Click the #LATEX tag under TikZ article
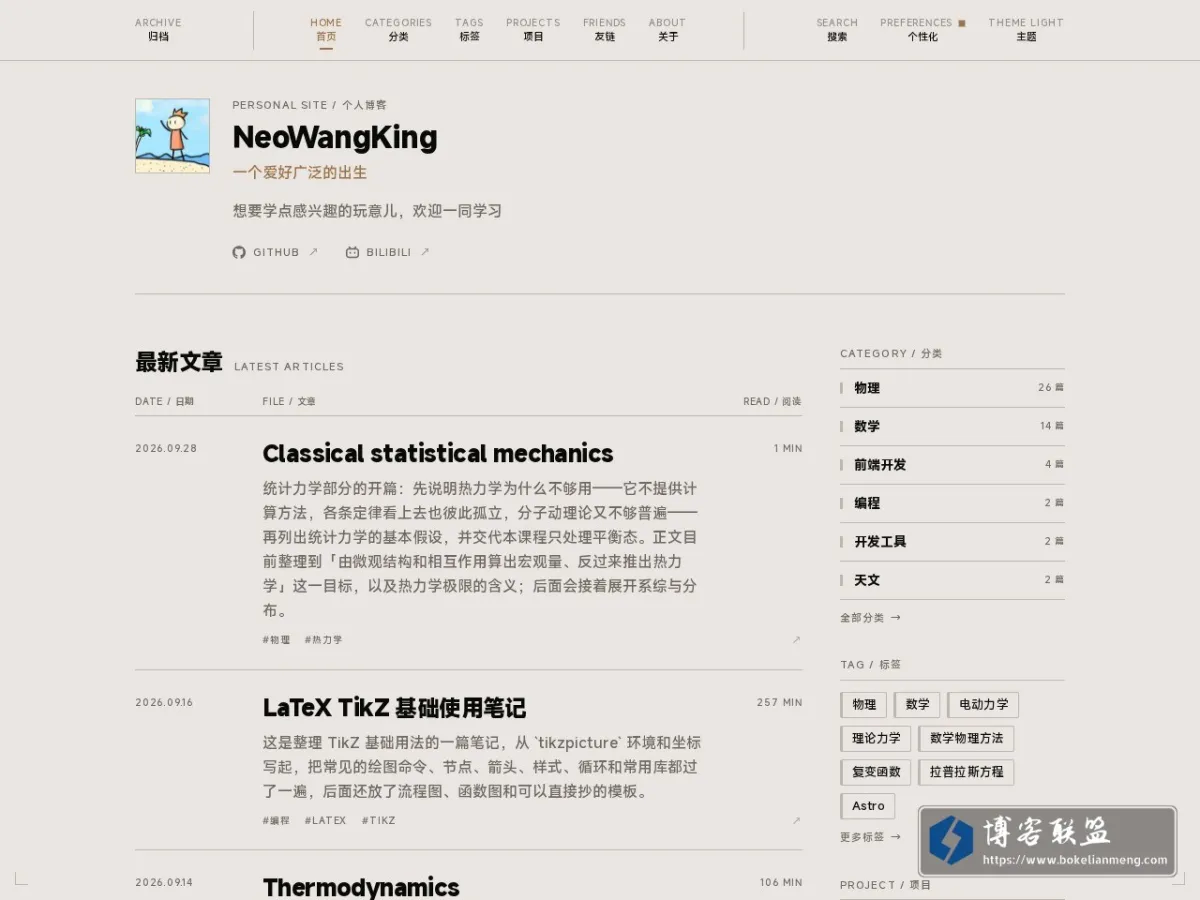Image resolution: width=1200 pixels, height=900 pixels. coord(325,820)
